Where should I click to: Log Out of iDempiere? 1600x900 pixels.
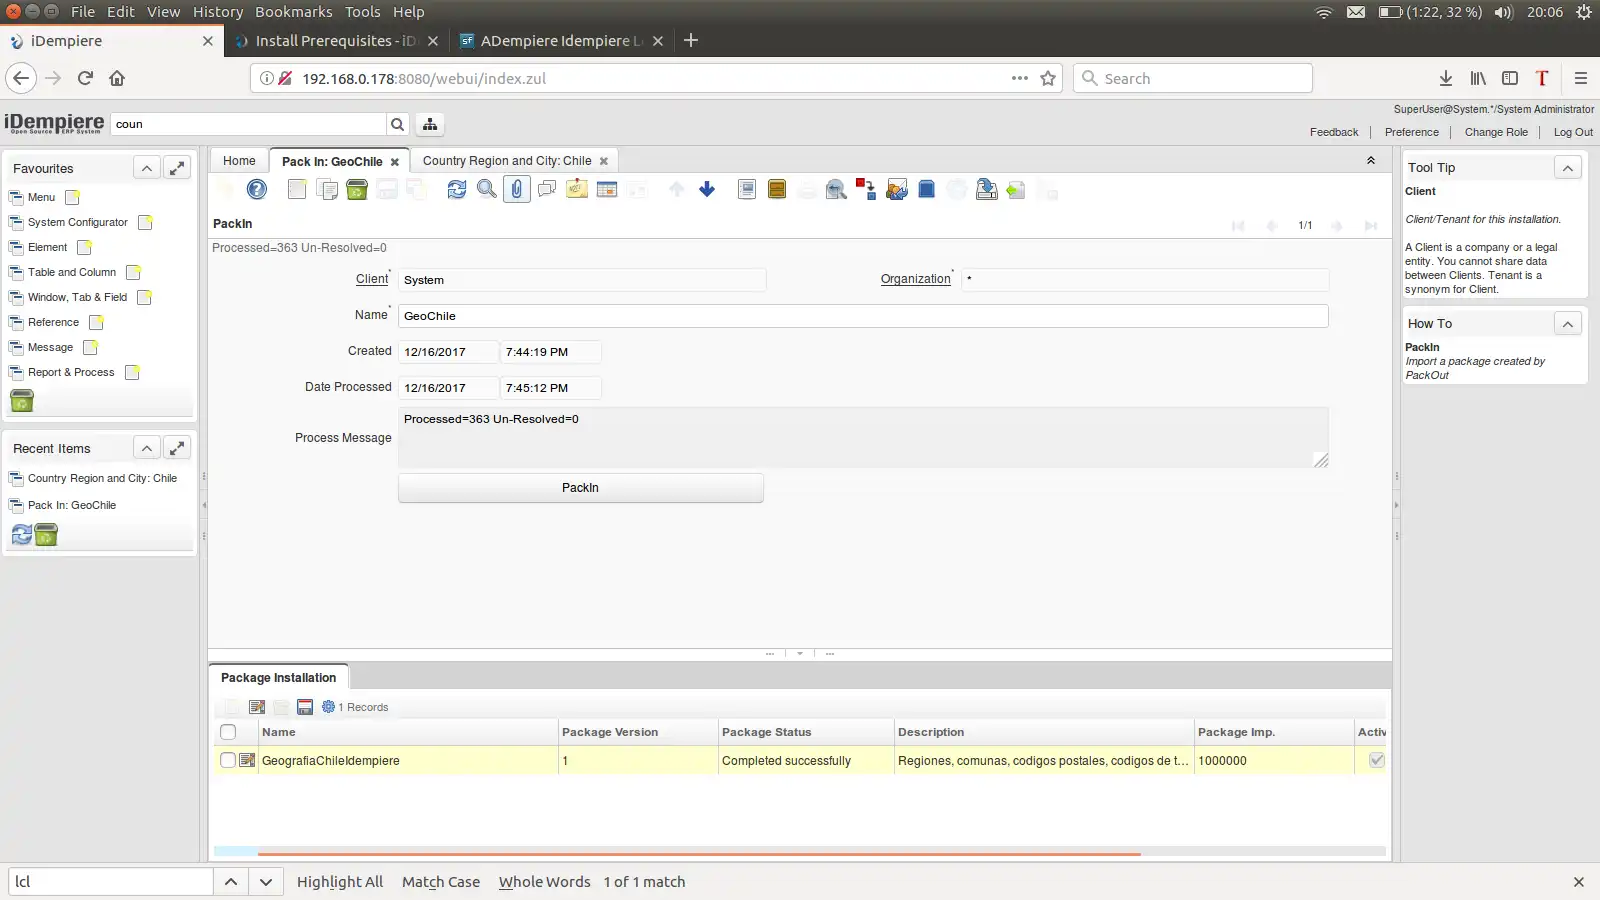[x=1573, y=132]
